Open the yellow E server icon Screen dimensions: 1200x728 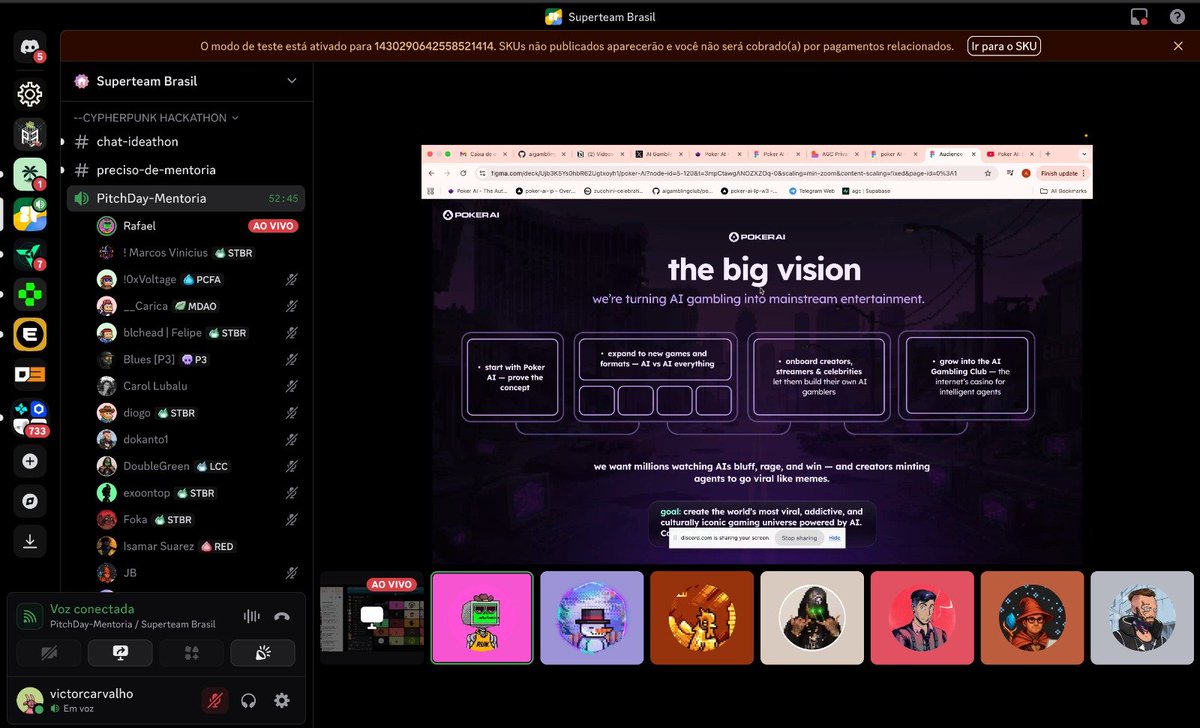click(x=30, y=335)
